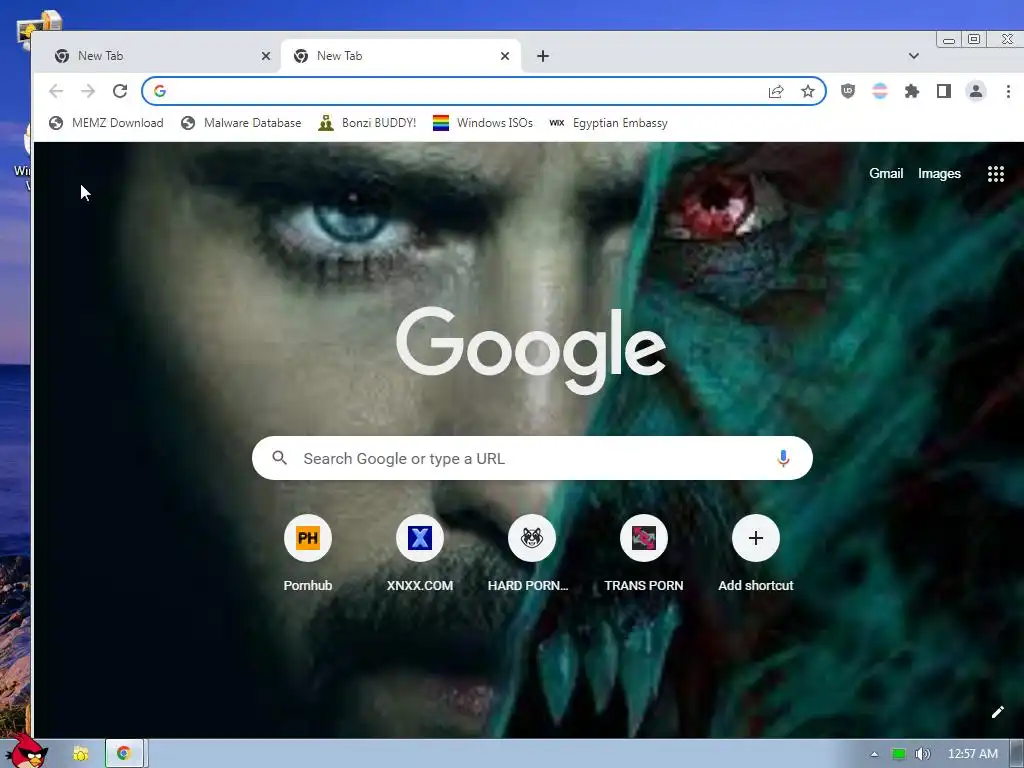Show hidden tray icons arrow
Viewport: 1024px width, 768px height.
point(874,754)
